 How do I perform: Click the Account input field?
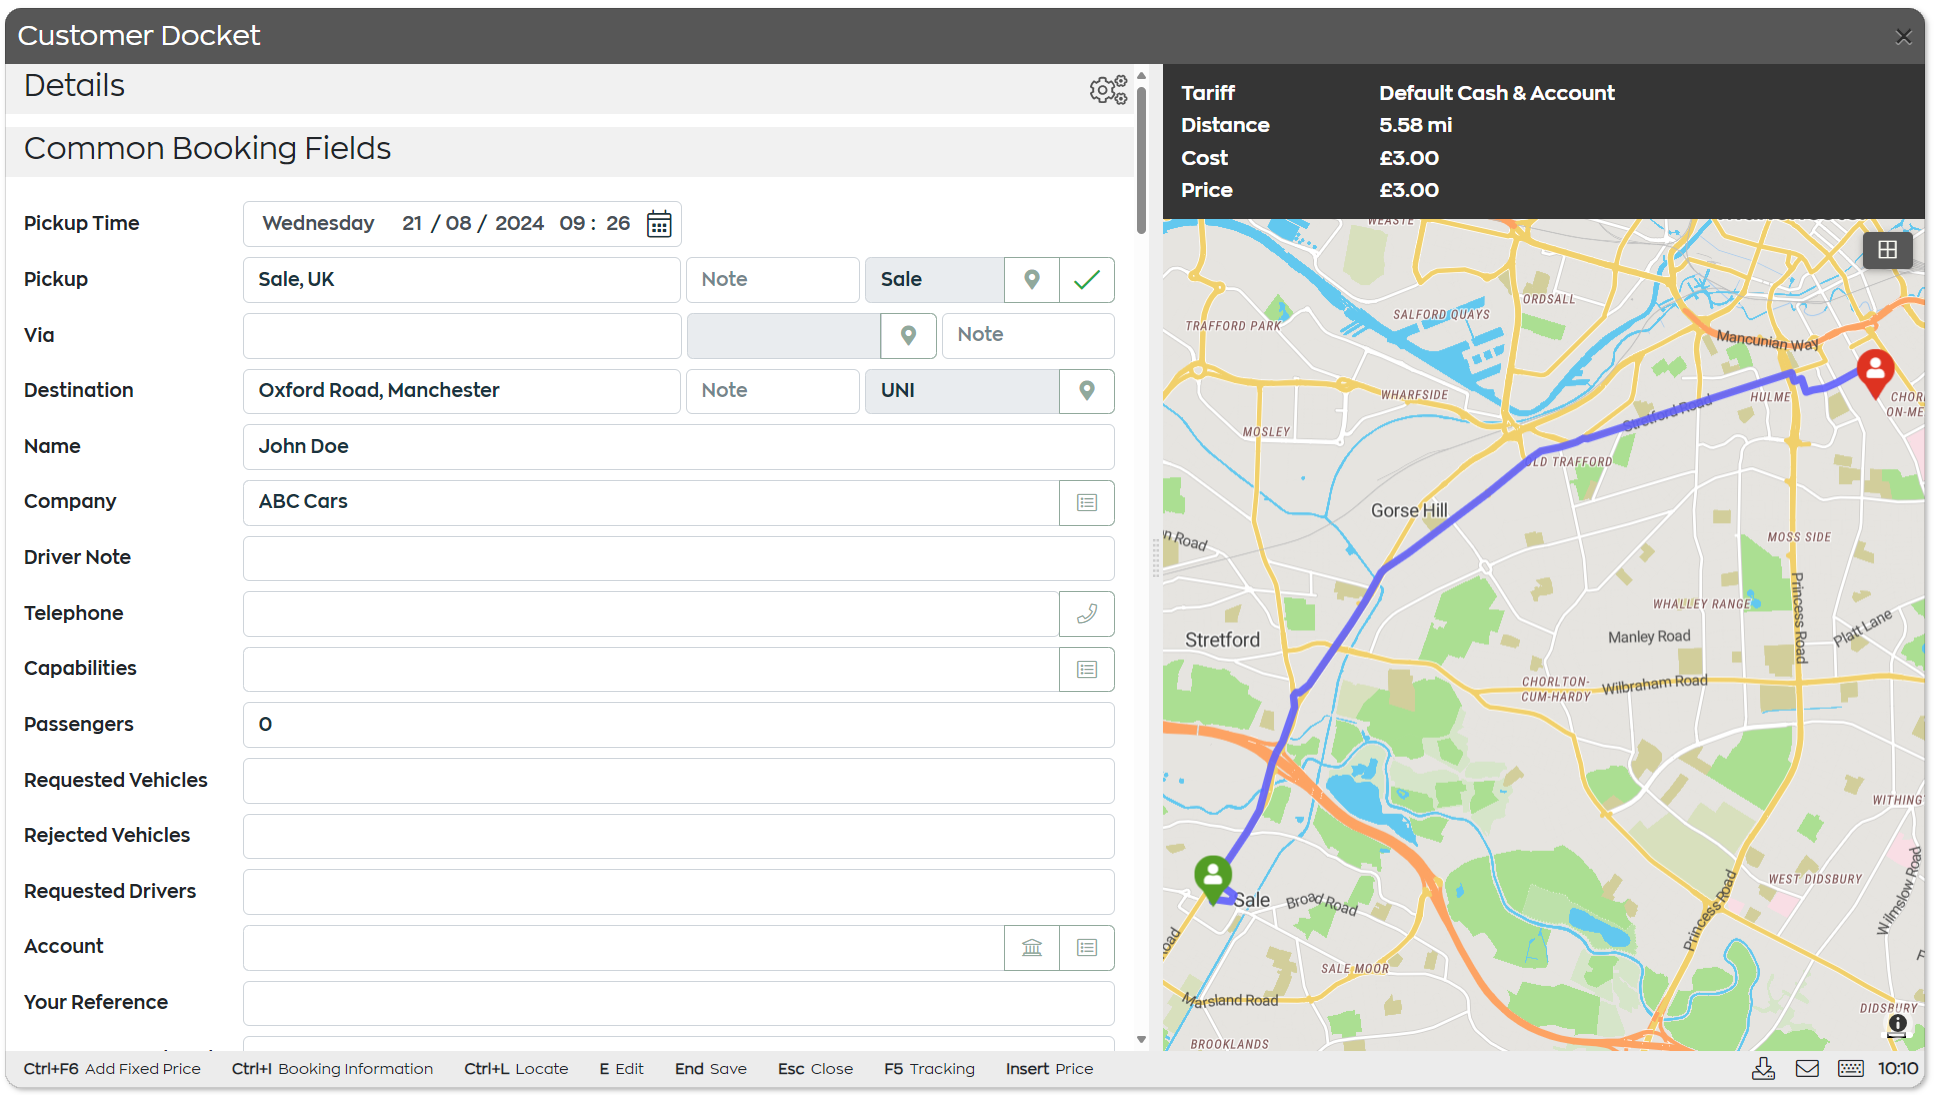click(x=624, y=947)
